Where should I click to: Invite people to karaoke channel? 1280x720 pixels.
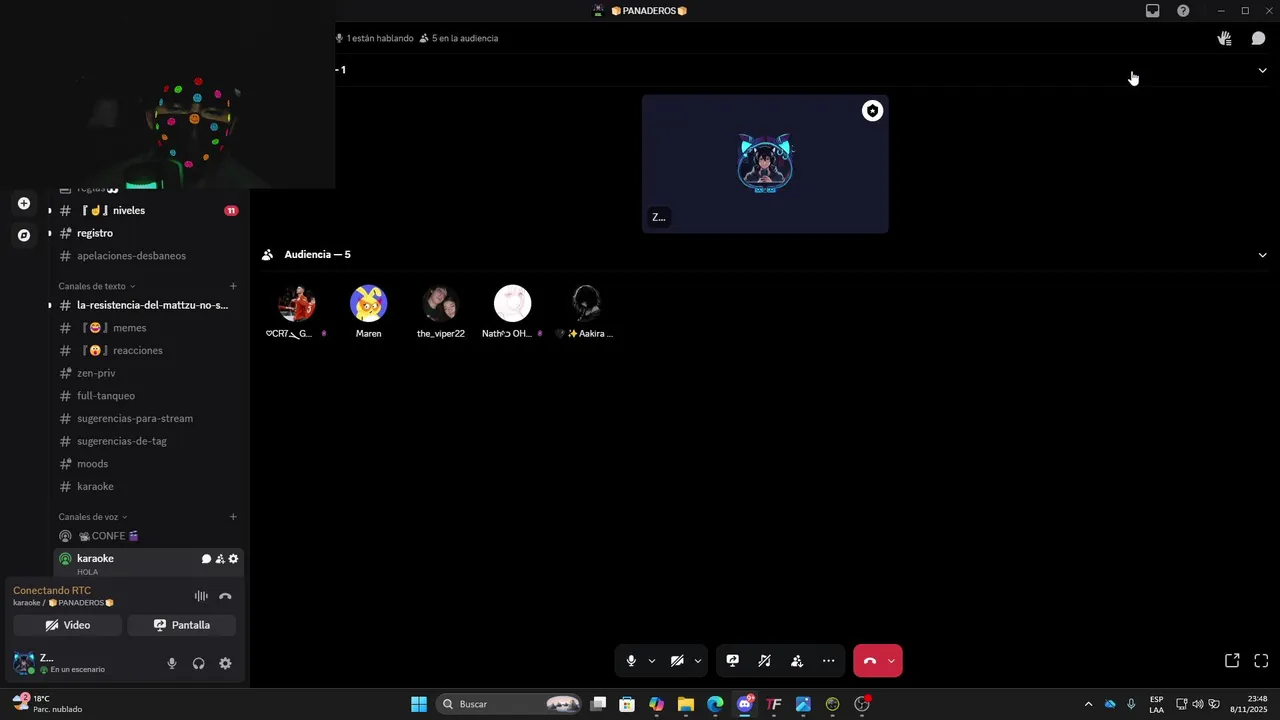pos(220,559)
